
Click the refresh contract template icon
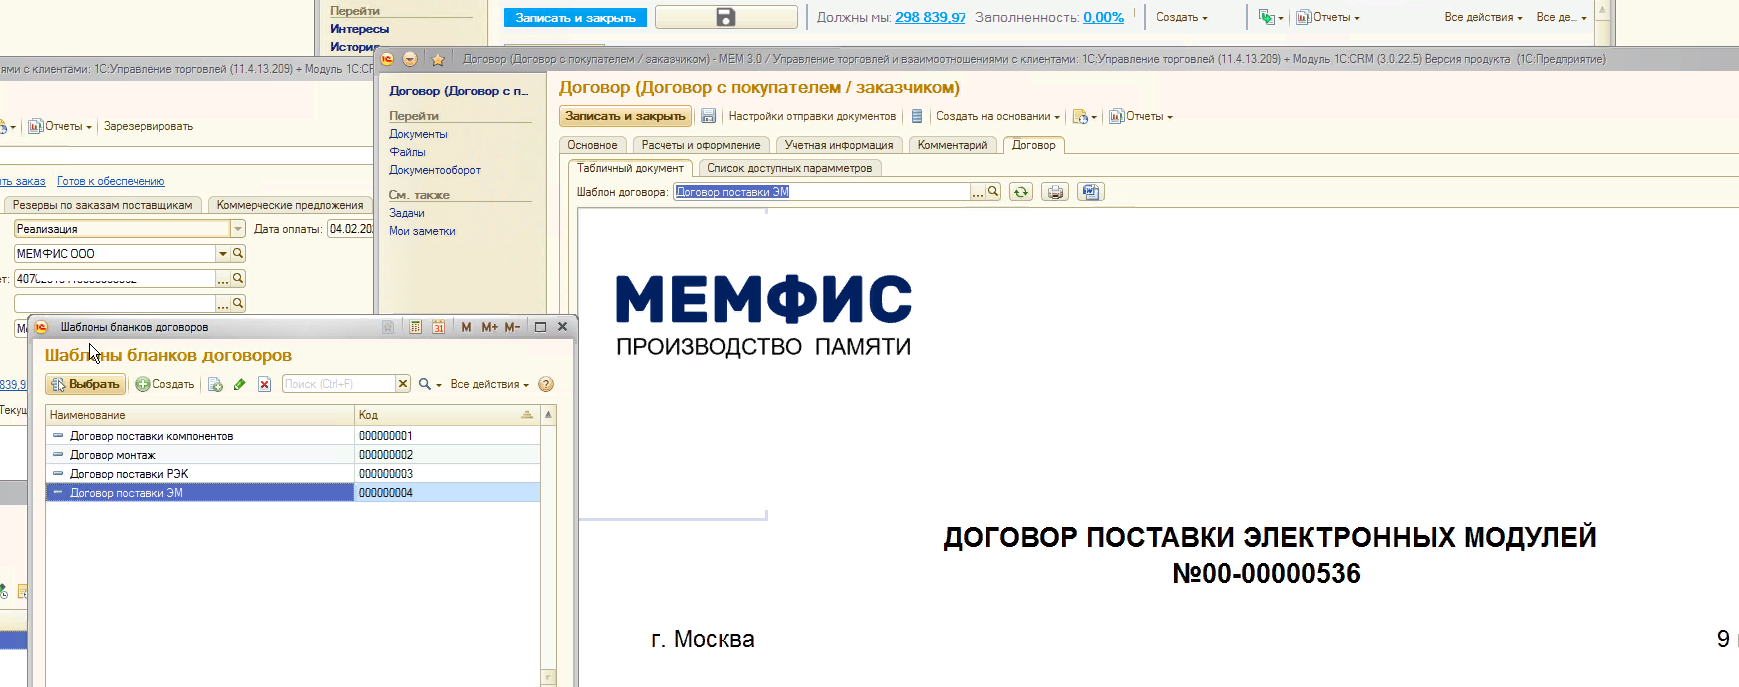(x=1020, y=192)
